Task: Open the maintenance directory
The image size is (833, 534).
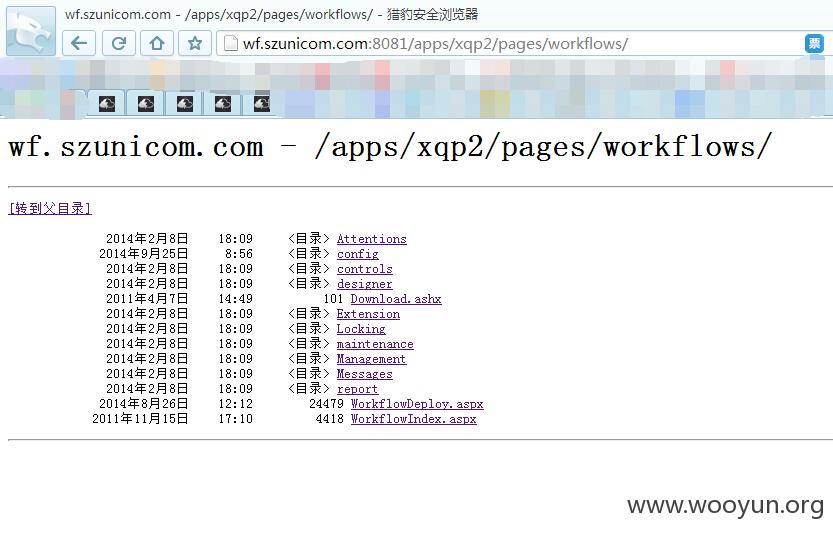Action: 375,344
